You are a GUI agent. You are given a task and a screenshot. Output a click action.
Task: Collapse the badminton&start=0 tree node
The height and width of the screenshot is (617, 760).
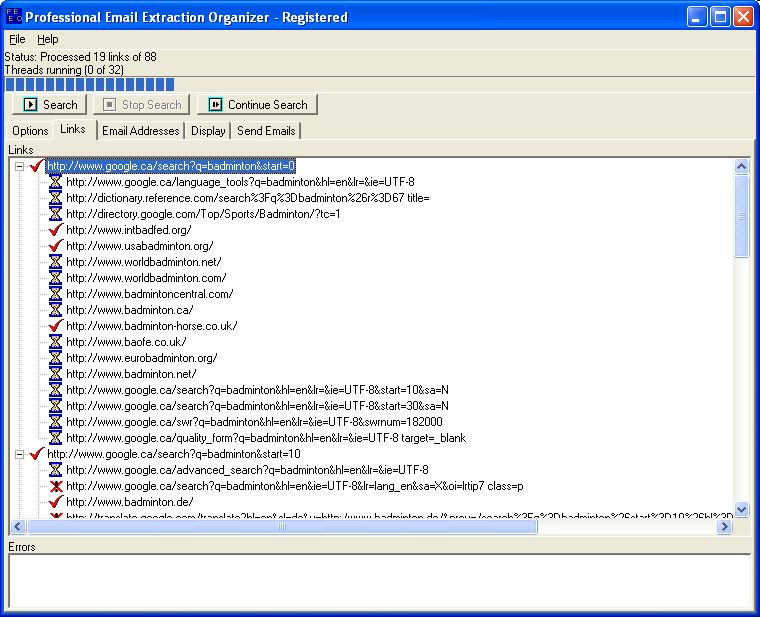[21, 166]
